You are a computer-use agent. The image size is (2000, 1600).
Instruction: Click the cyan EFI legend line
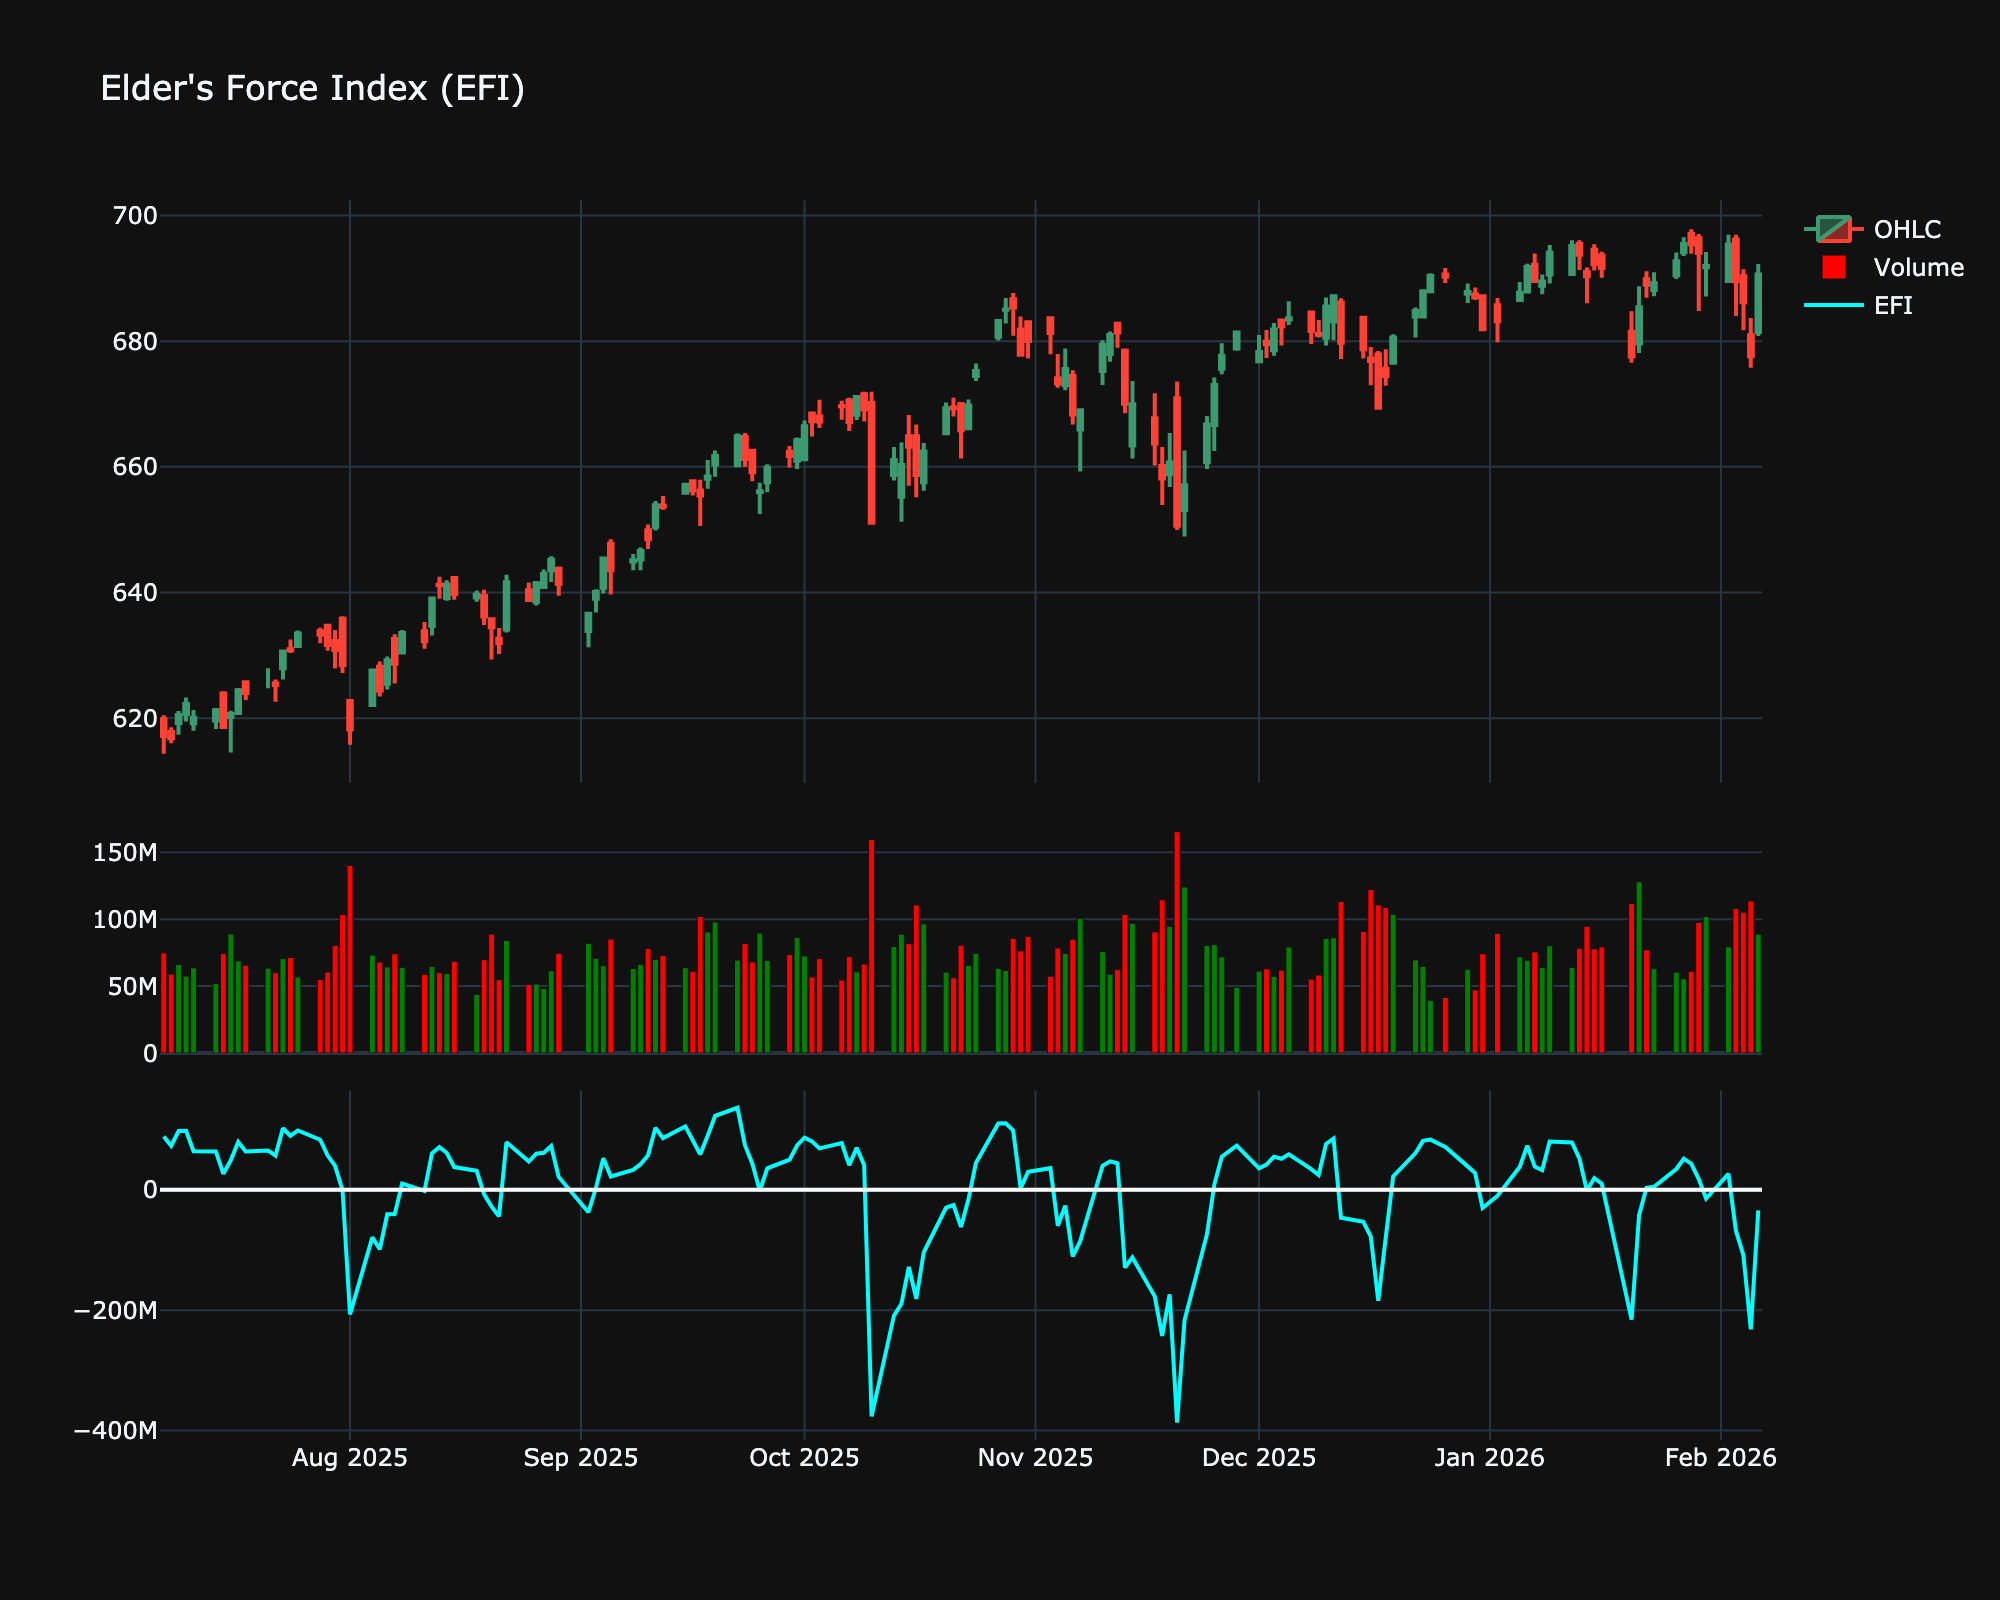coord(1833,305)
